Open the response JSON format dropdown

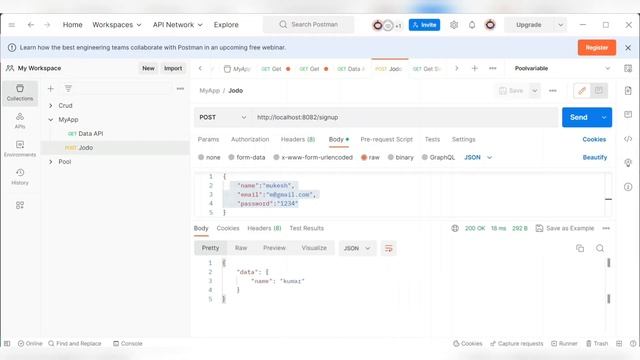(x=357, y=248)
